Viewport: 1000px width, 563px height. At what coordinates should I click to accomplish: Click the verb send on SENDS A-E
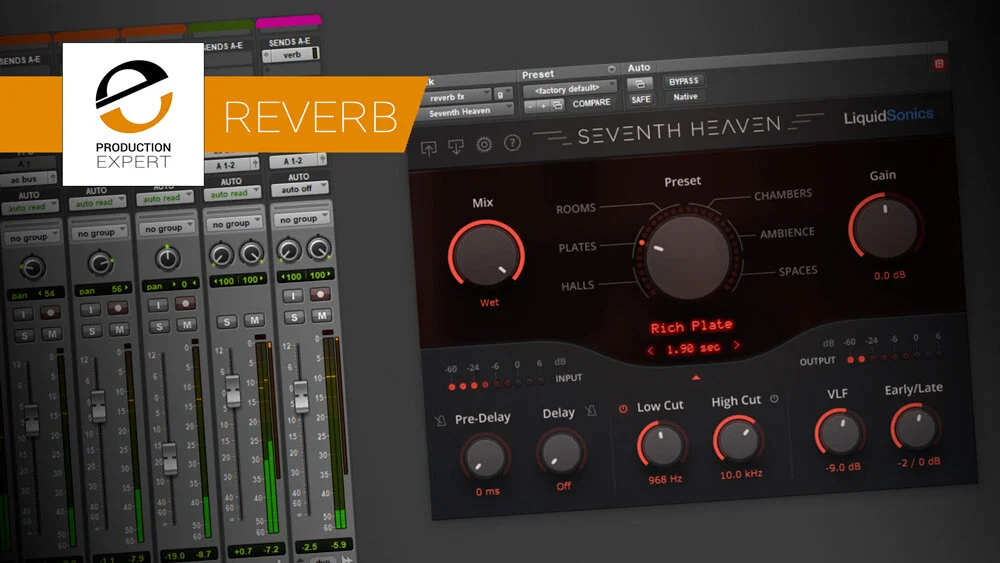coord(291,55)
